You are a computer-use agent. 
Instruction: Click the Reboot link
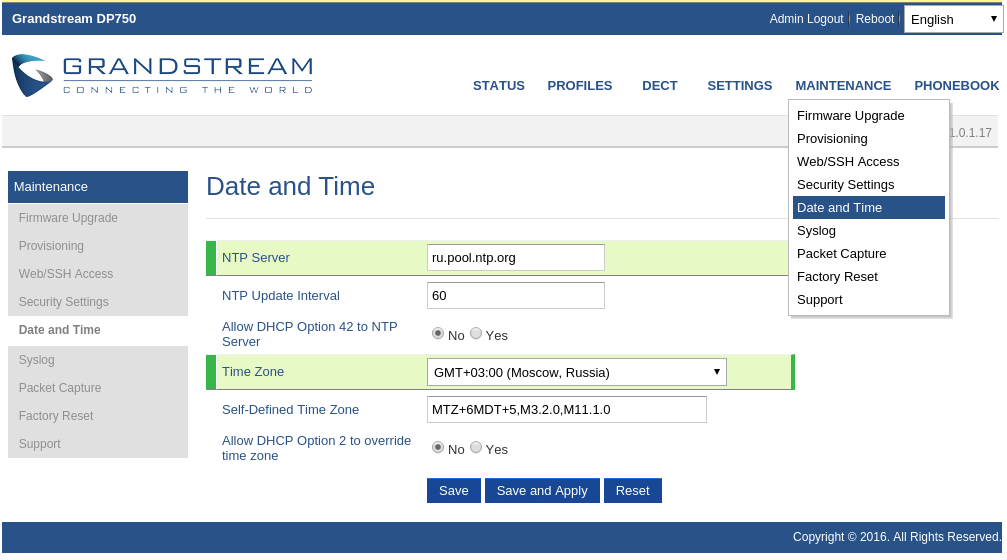[875, 19]
